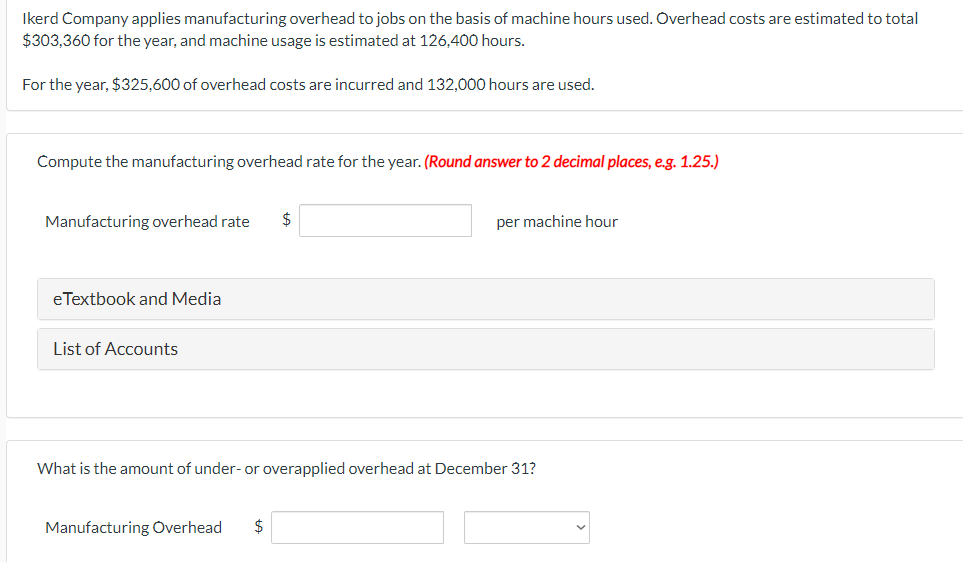The width and height of the screenshot is (963, 562).
Task: Click the "Manufacturing Overhead" label near the bottom
Action: click(133, 527)
